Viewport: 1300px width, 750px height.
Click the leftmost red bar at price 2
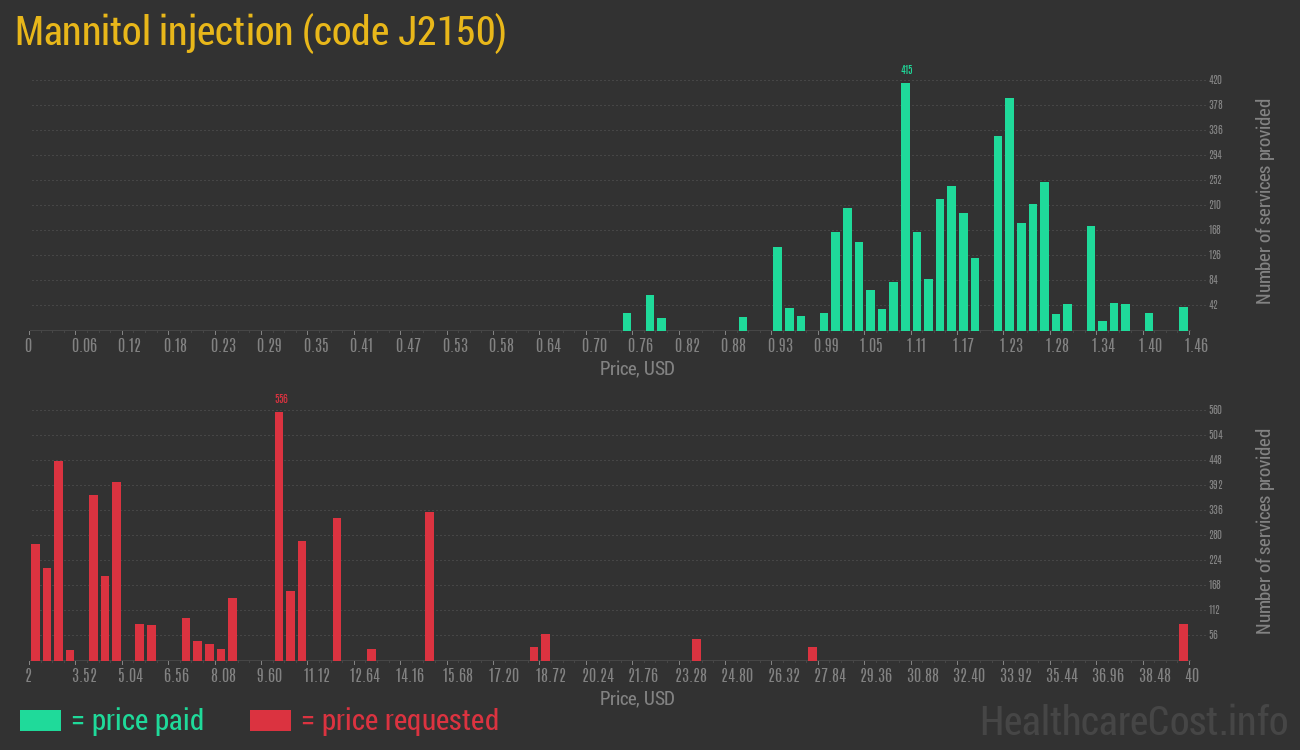[x=35, y=602]
